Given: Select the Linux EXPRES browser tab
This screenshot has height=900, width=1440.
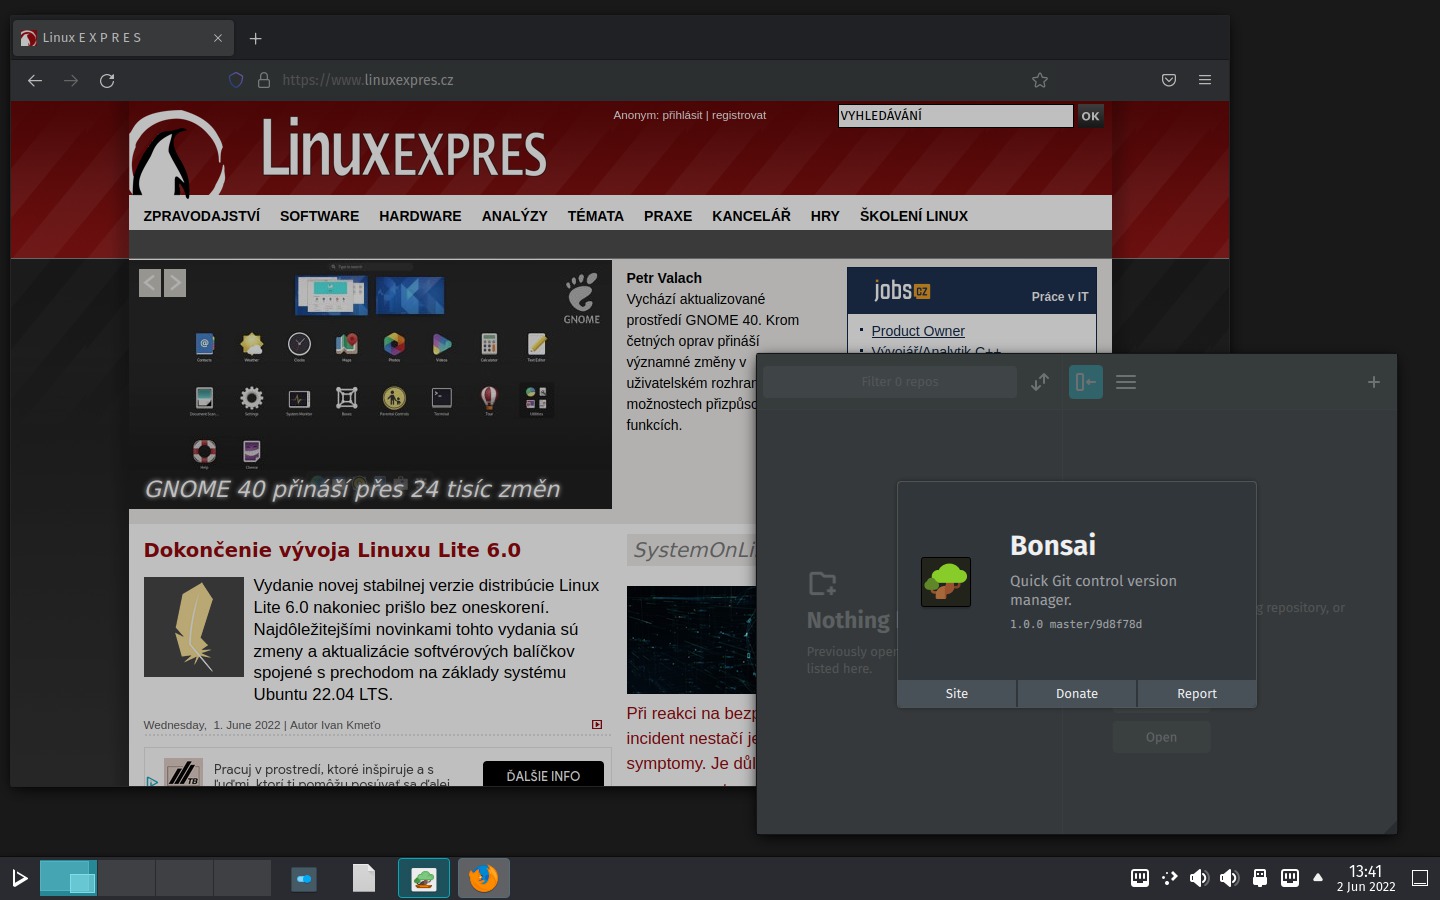Looking at the screenshot, I should pos(123,38).
